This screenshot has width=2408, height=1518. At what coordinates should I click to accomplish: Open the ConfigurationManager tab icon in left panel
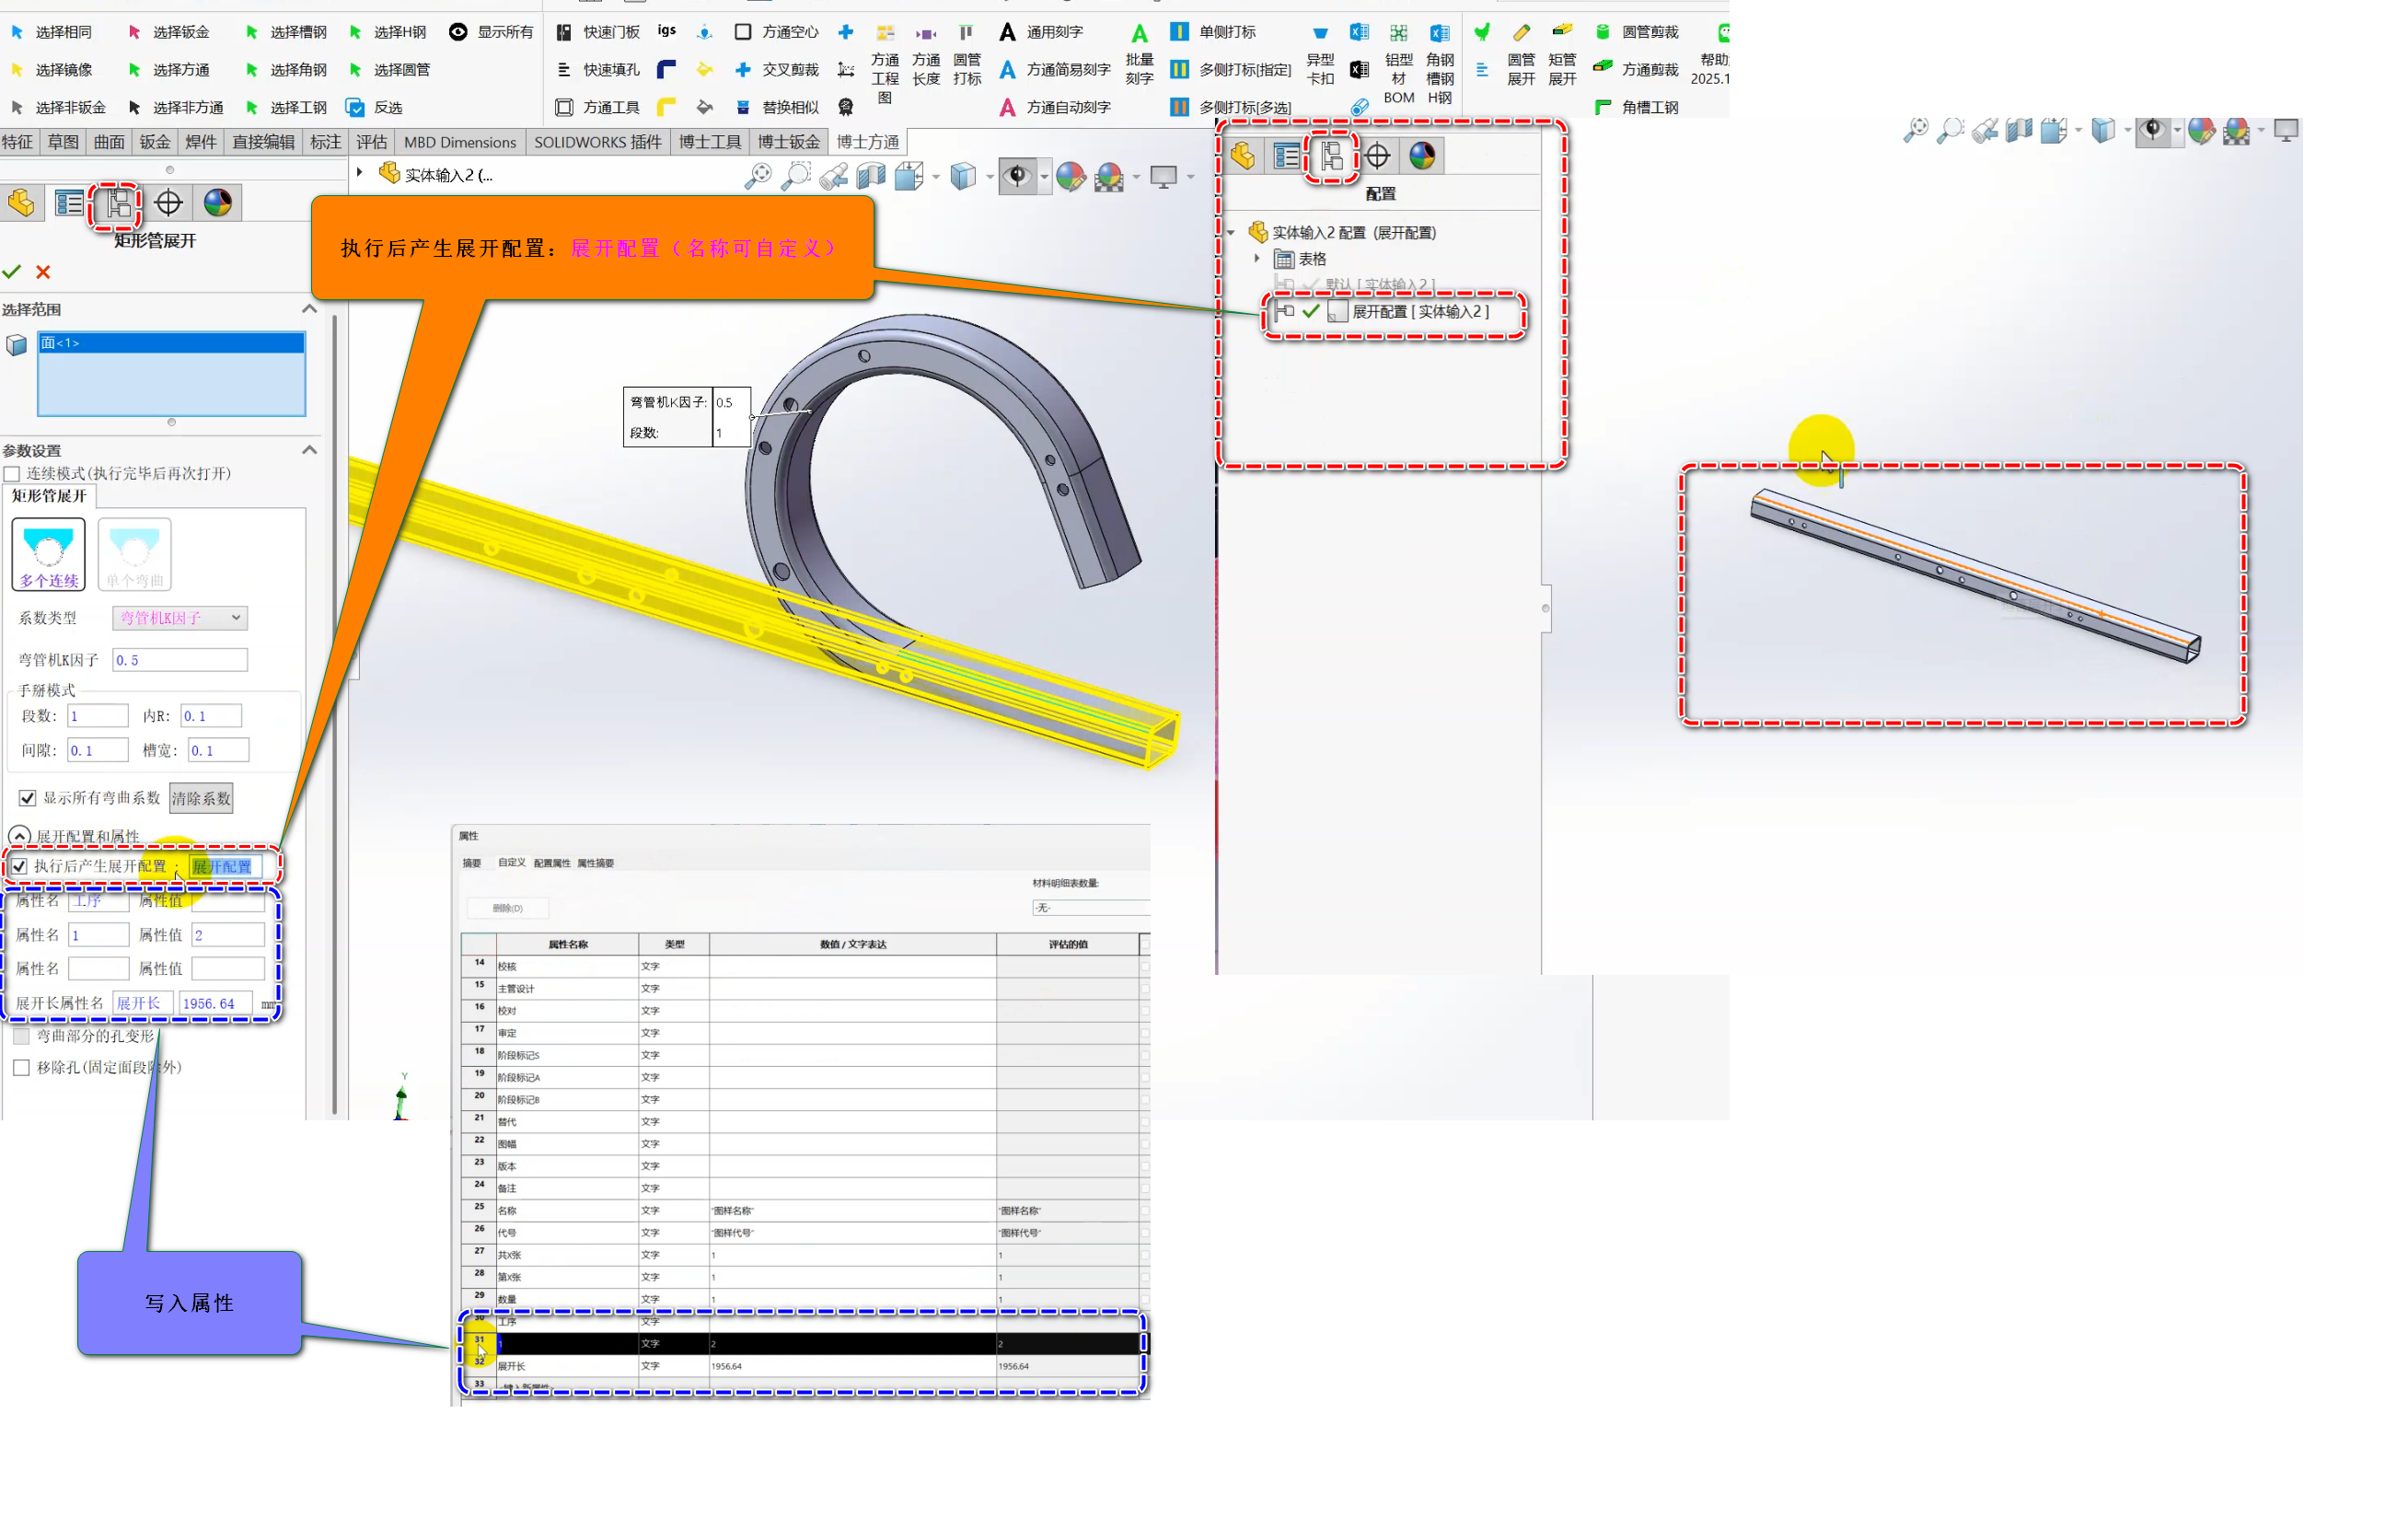119,203
